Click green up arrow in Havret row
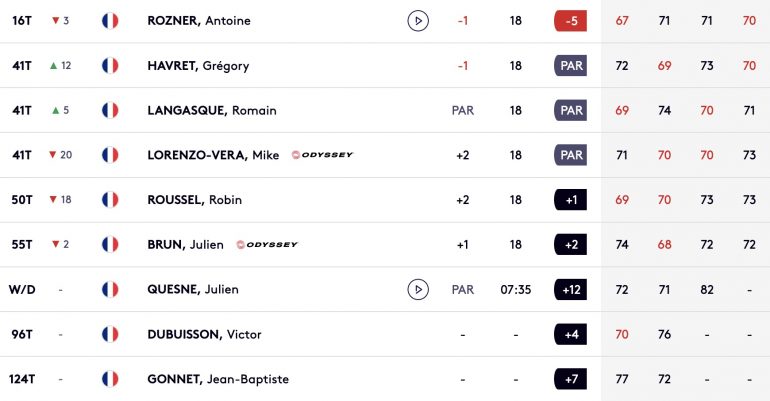 coord(54,65)
